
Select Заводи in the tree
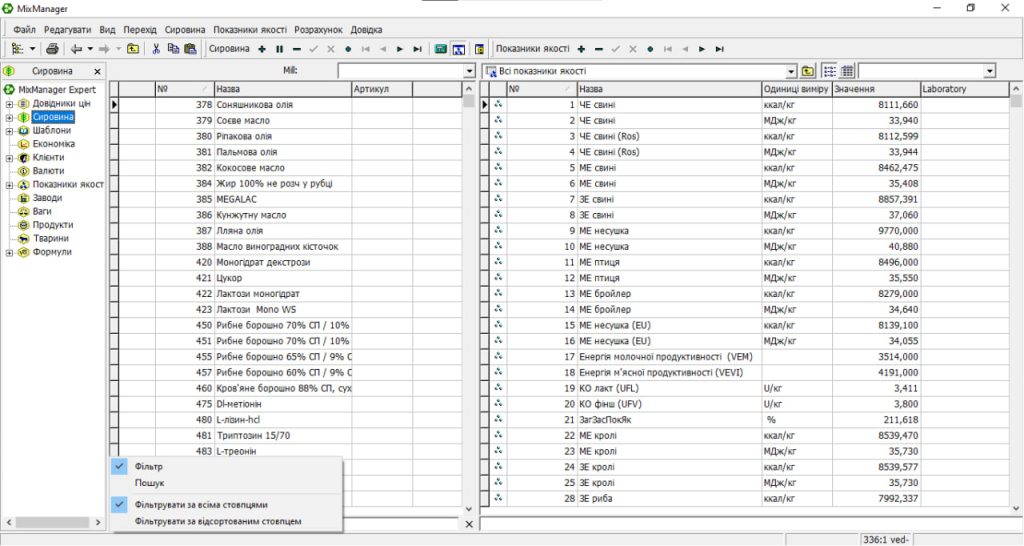[x=47, y=197]
